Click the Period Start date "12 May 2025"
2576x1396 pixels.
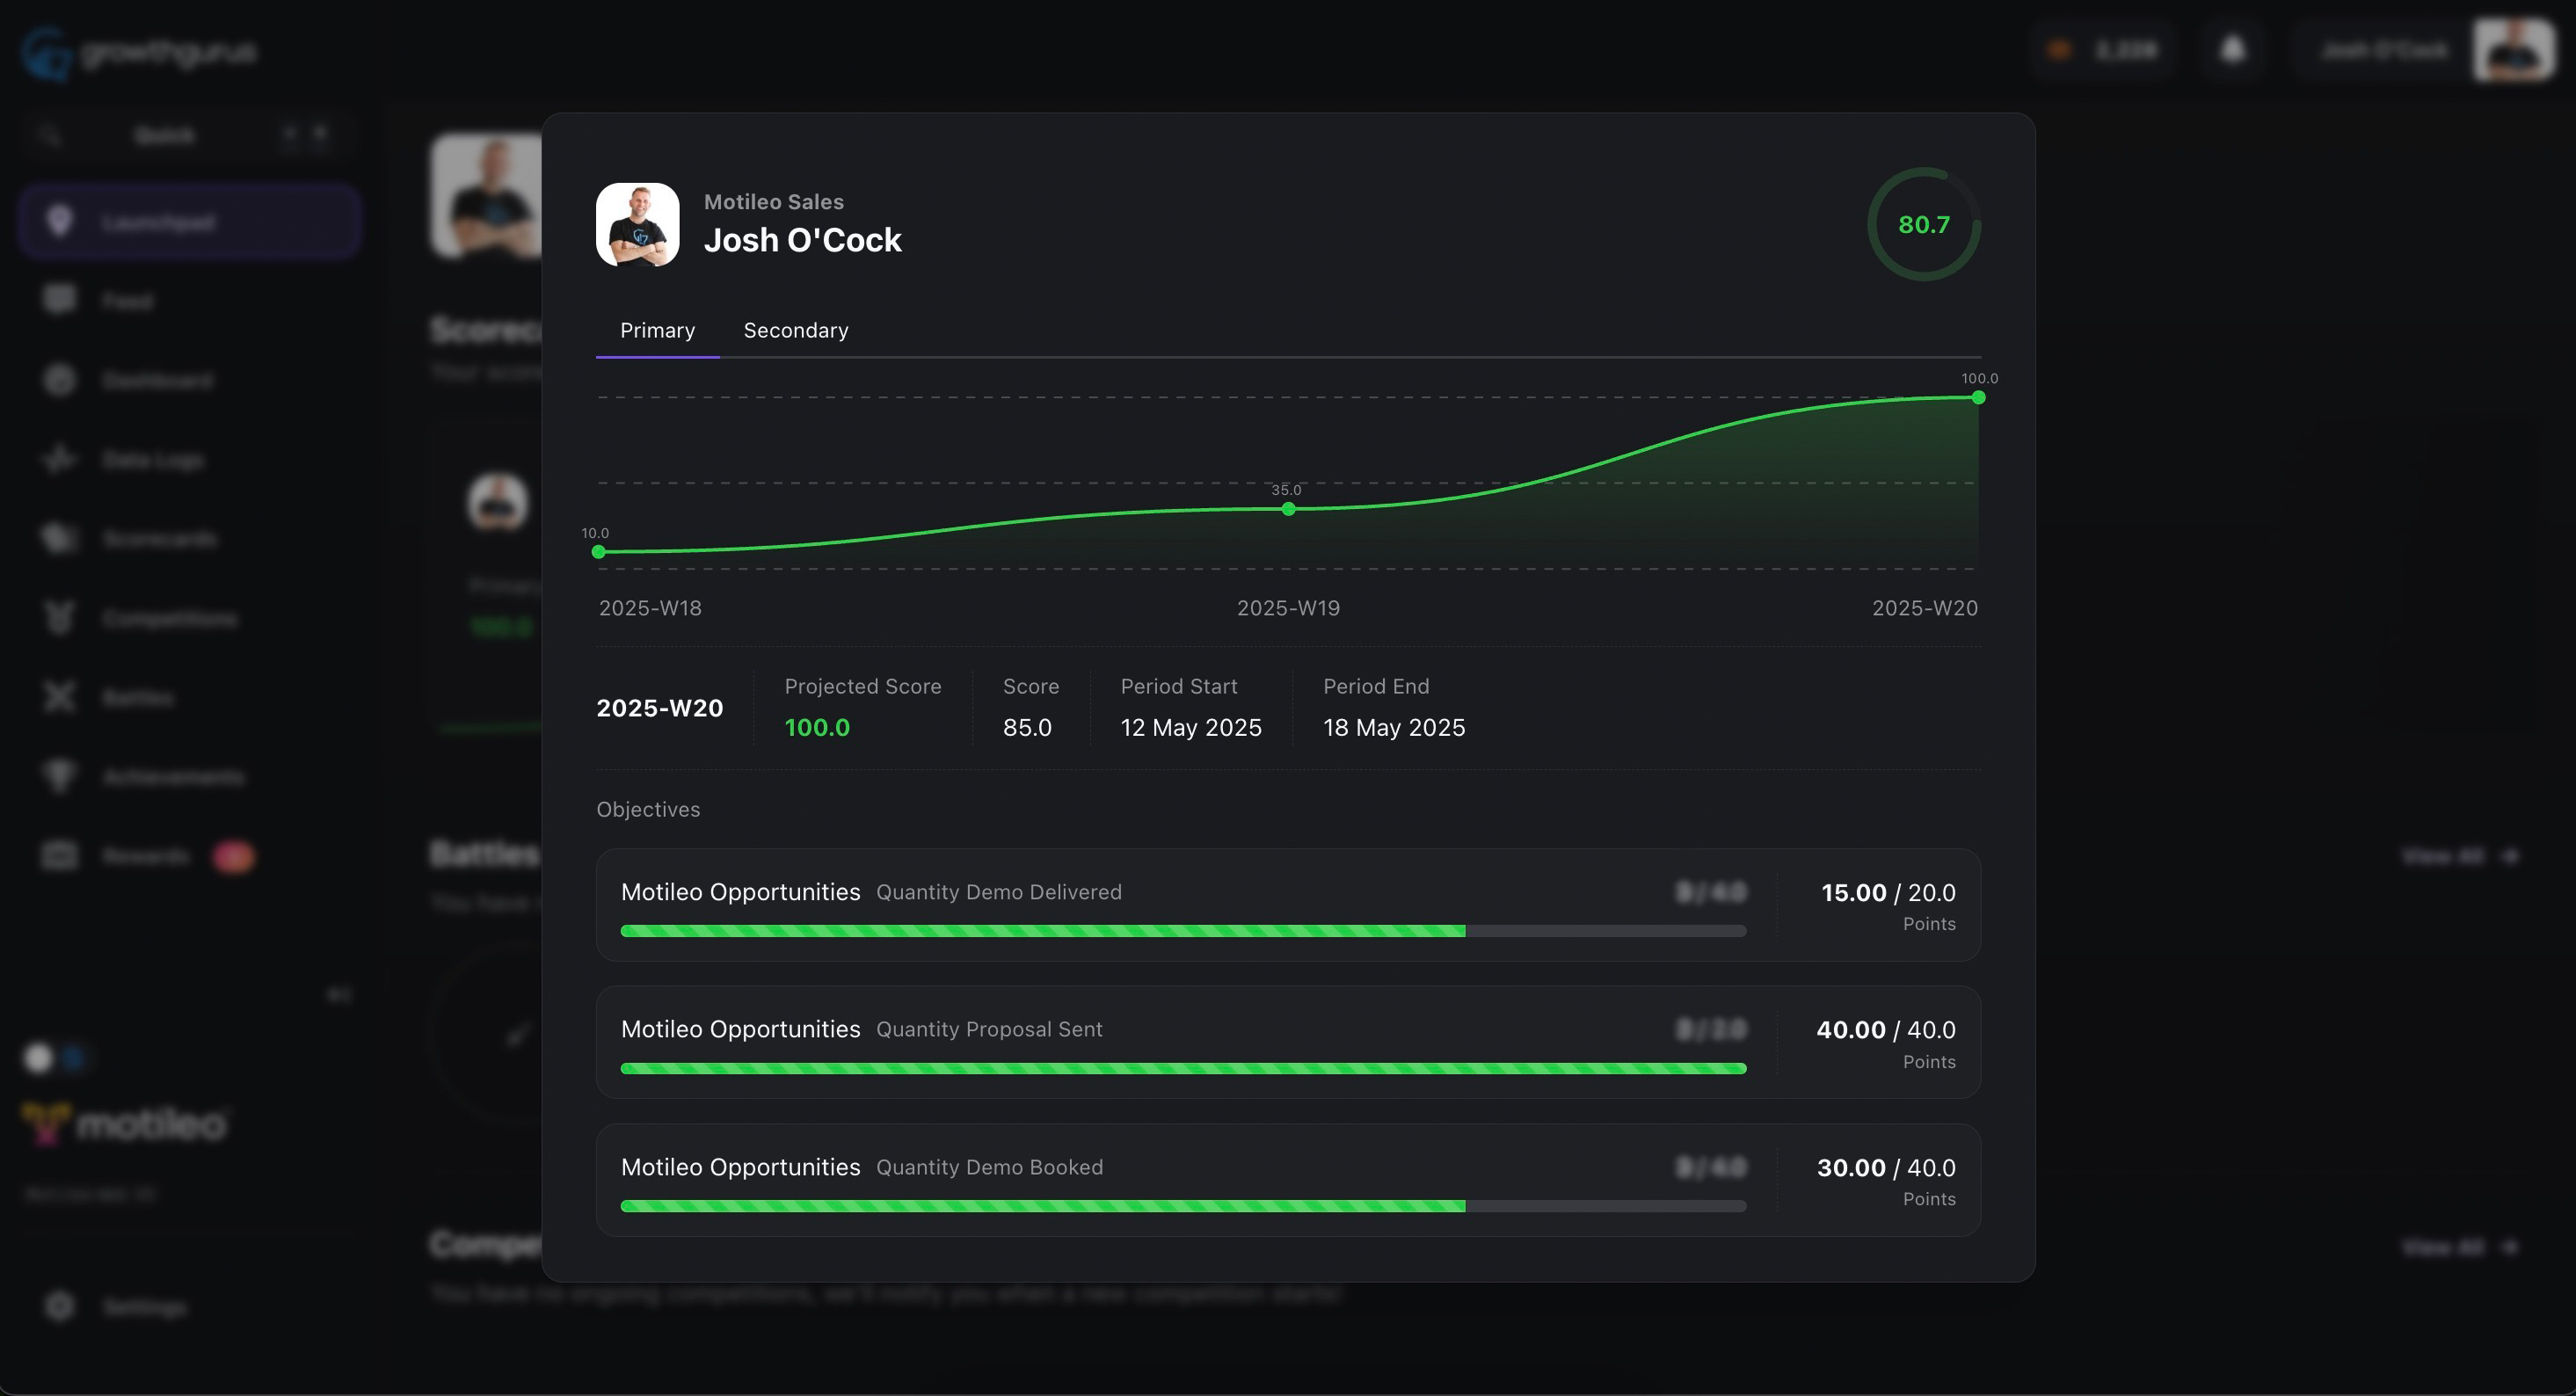point(1191,728)
